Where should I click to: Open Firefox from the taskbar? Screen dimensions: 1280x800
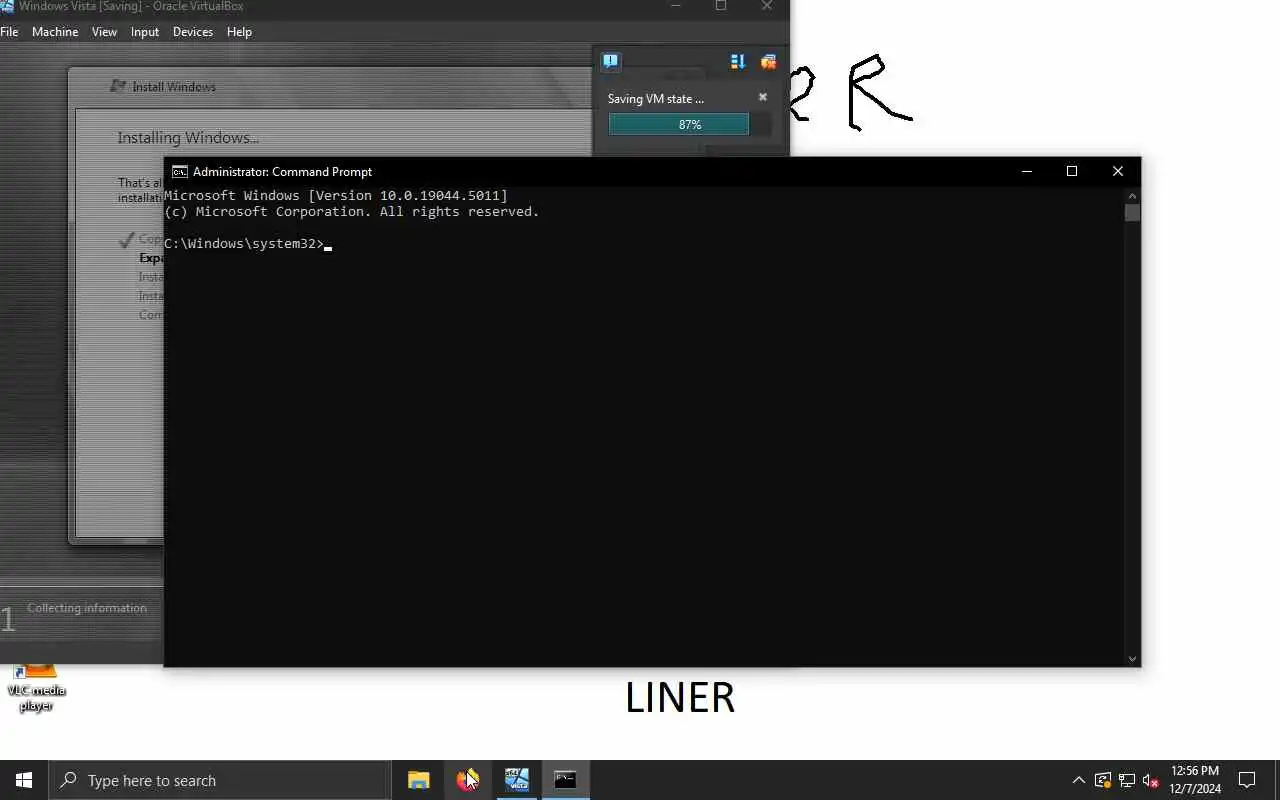(x=467, y=780)
